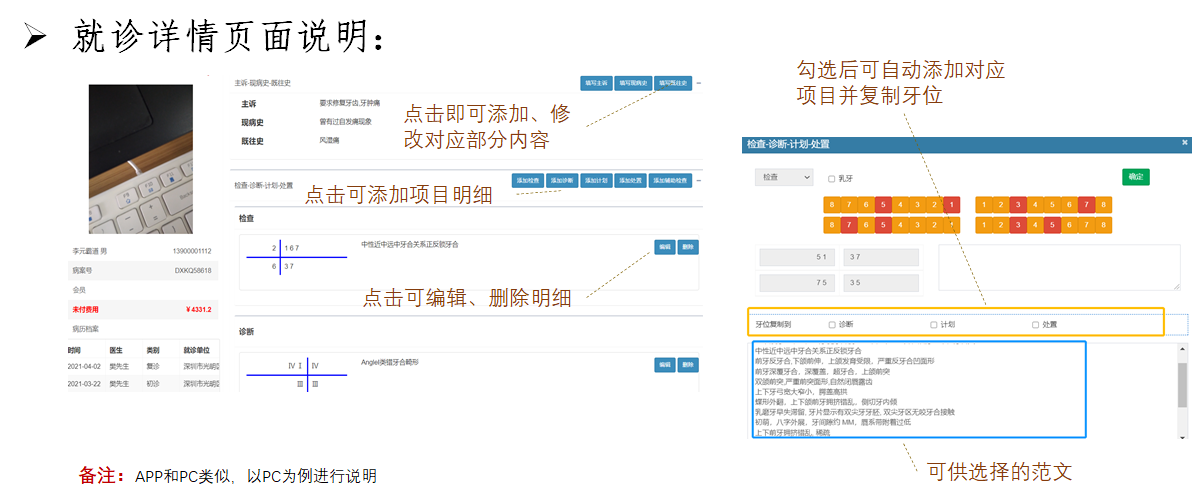
Task: Check 计划 in the 牙位复制到 row
Action: (x=934, y=324)
